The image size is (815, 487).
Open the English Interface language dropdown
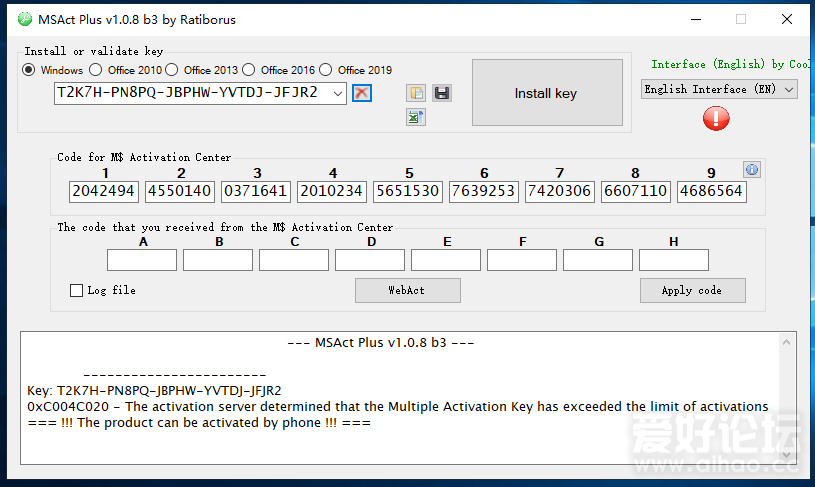point(719,89)
